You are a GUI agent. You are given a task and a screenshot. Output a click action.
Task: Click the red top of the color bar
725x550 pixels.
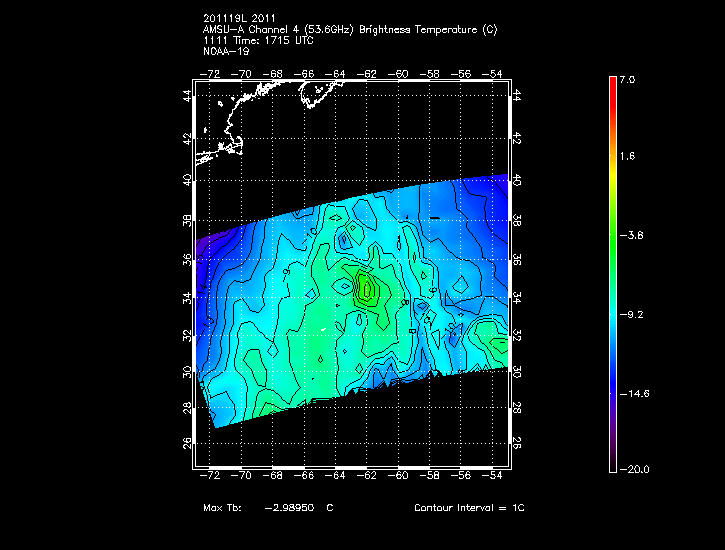coord(612,83)
